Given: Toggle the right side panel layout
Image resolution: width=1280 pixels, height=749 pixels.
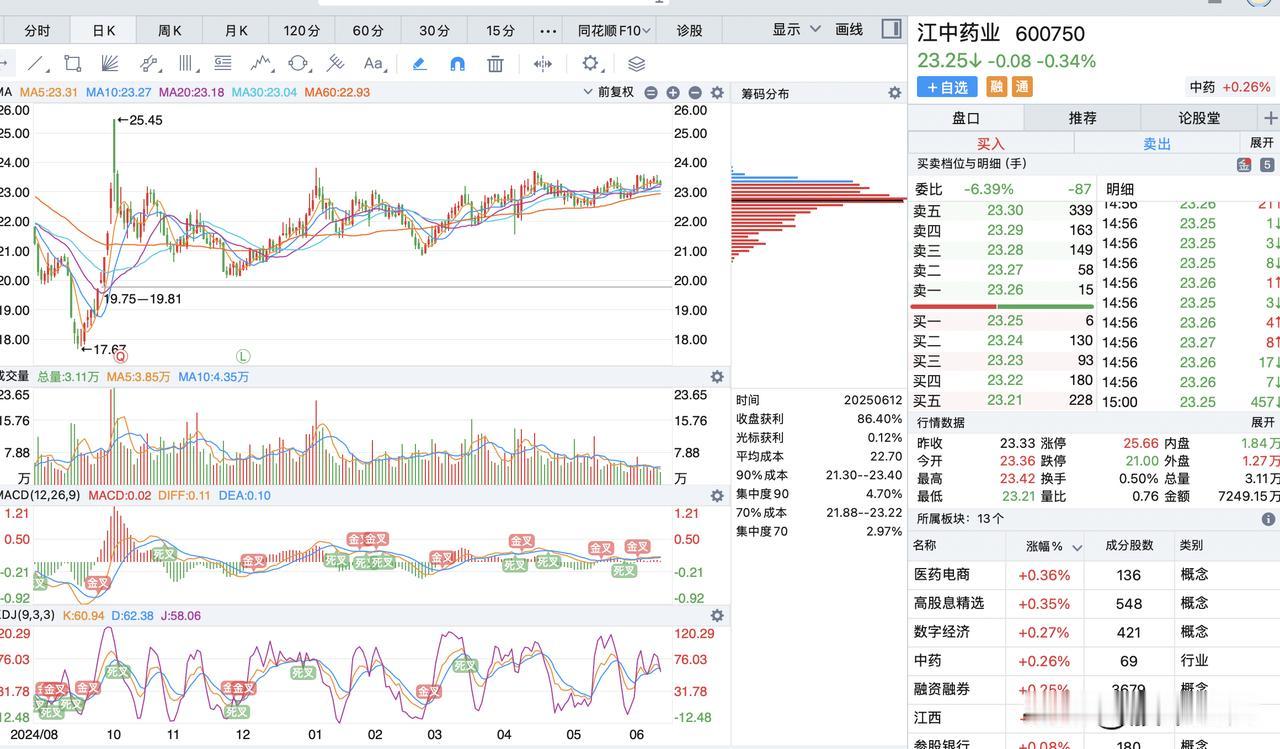Looking at the screenshot, I should pyautogui.click(x=891, y=29).
